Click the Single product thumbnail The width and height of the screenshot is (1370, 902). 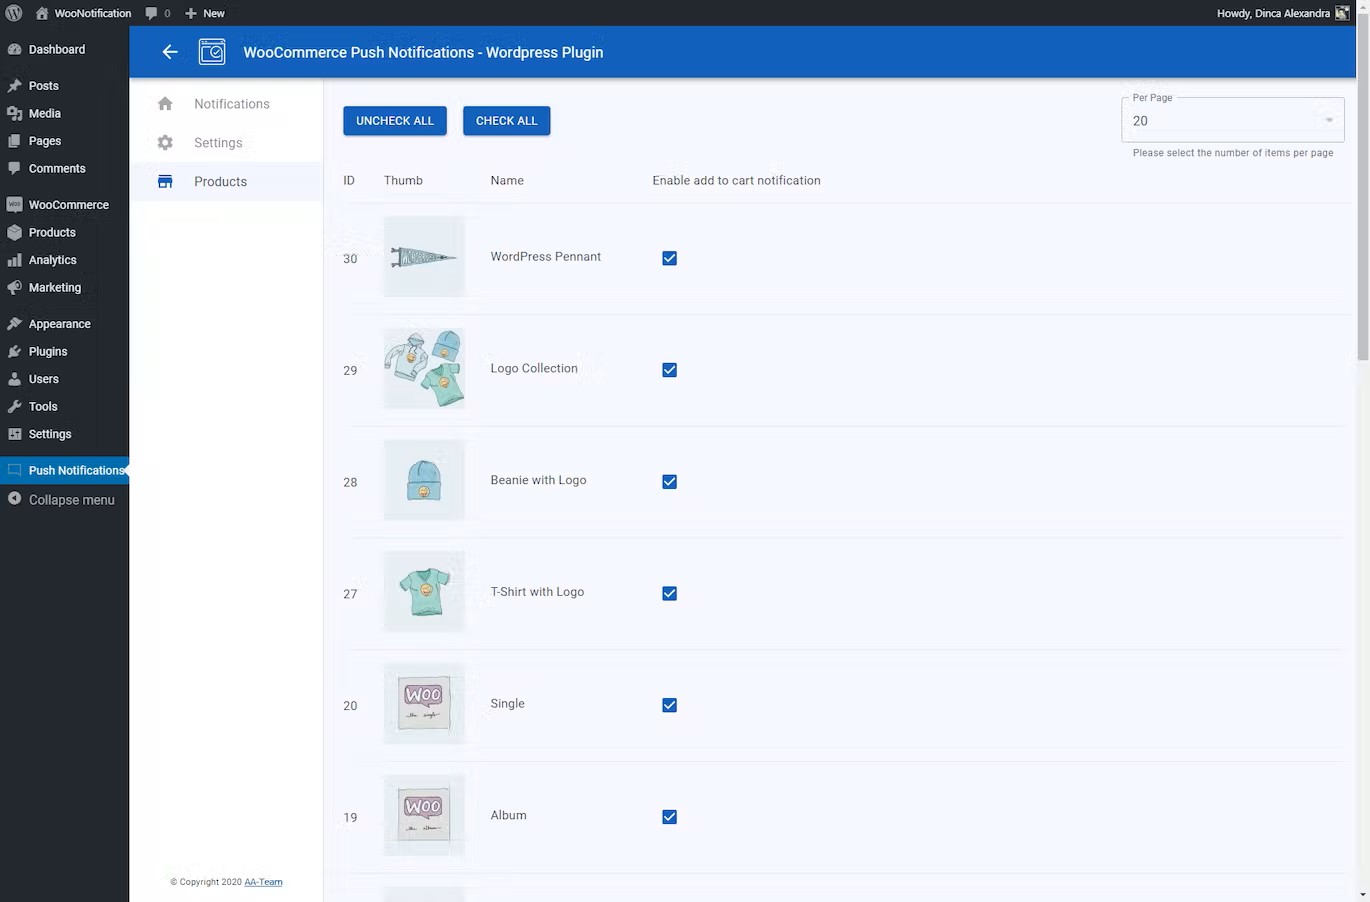(424, 704)
